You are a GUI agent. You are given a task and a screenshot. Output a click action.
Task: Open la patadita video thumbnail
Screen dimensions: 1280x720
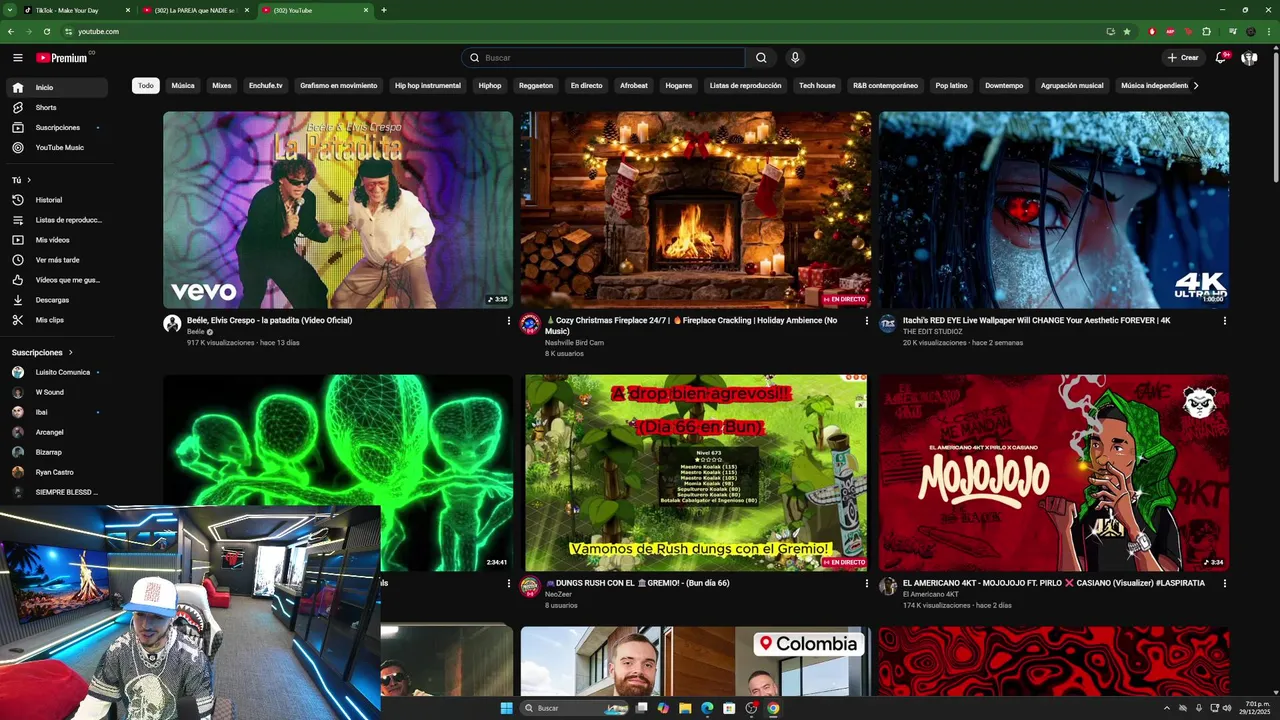coord(338,209)
